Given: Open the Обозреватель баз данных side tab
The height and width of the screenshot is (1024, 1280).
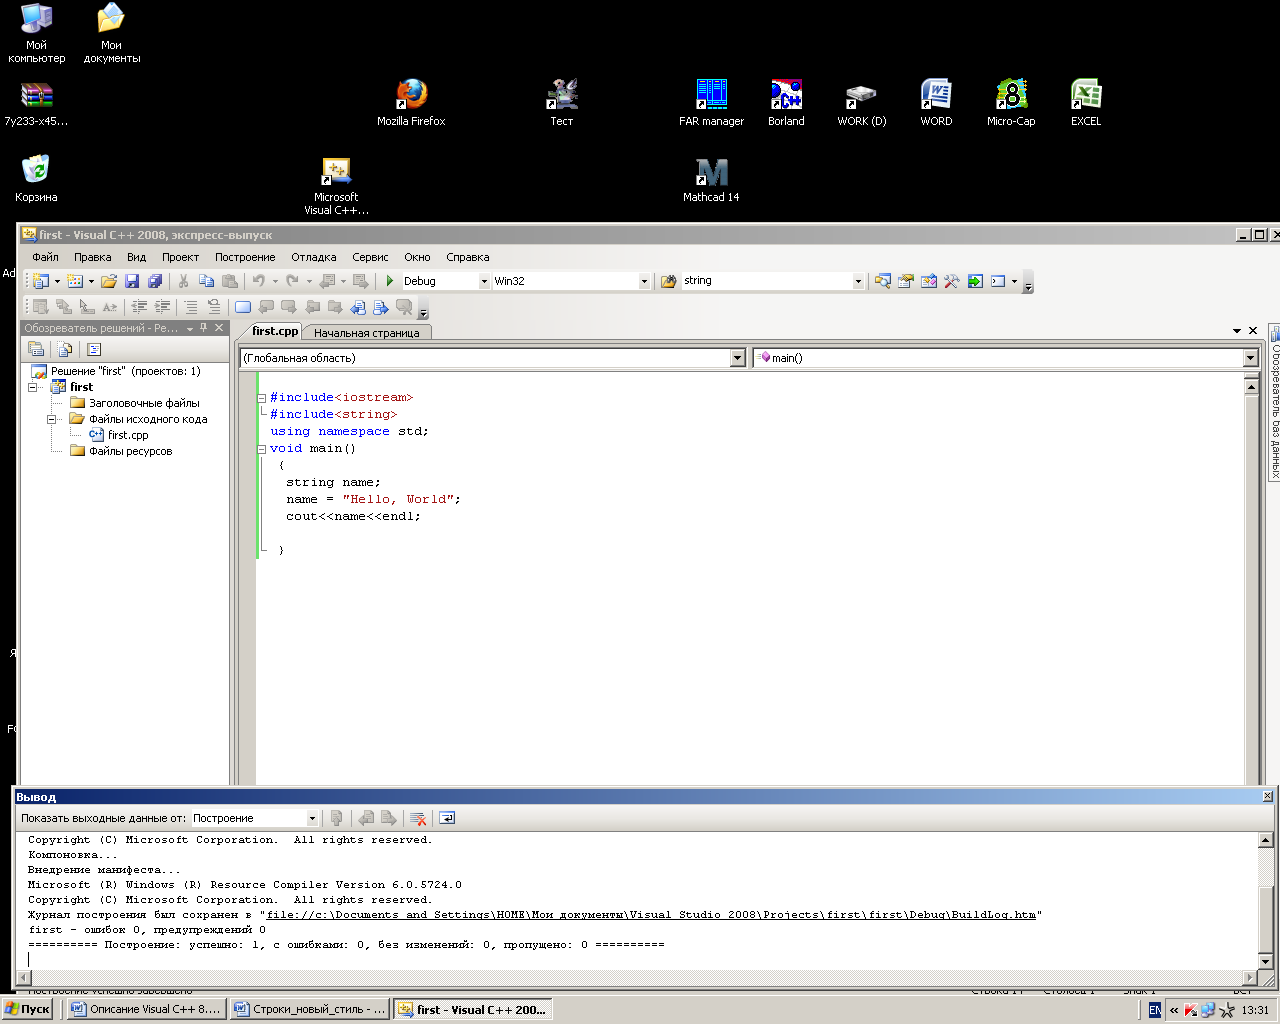Looking at the screenshot, I should pyautogui.click(x=1274, y=404).
